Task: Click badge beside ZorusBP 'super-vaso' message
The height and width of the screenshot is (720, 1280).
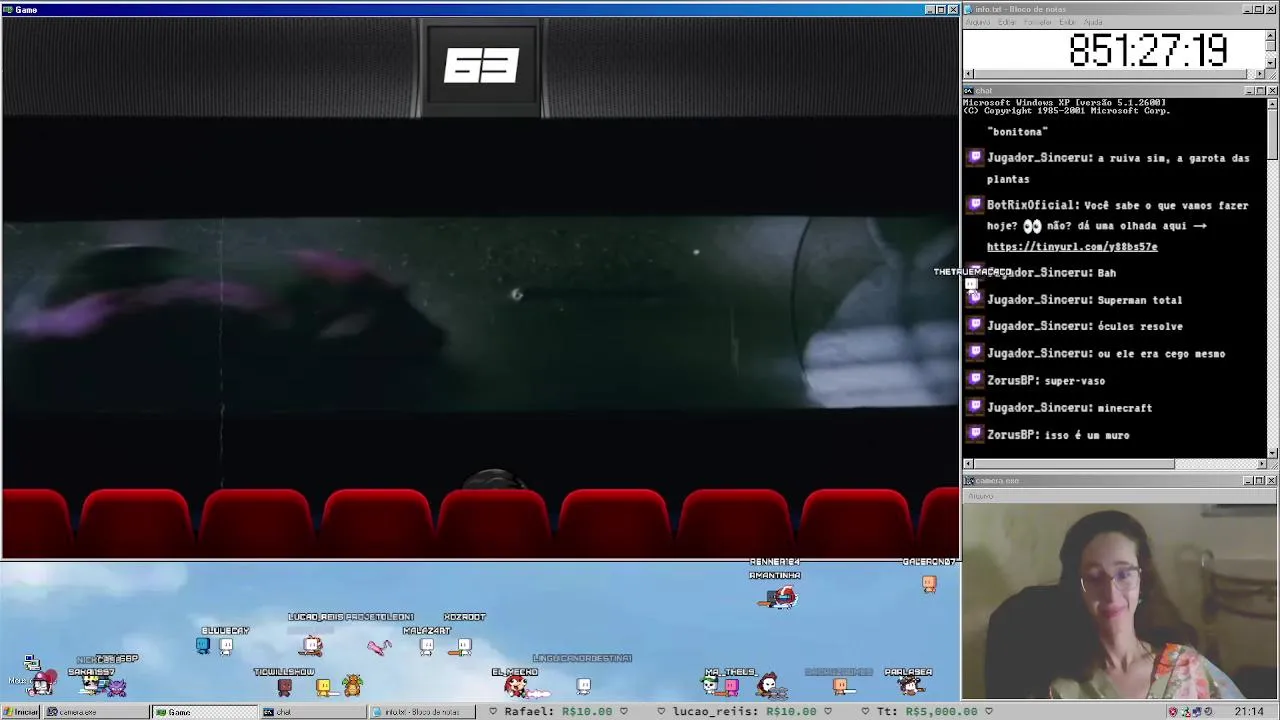Action: click(x=975, y=380)
